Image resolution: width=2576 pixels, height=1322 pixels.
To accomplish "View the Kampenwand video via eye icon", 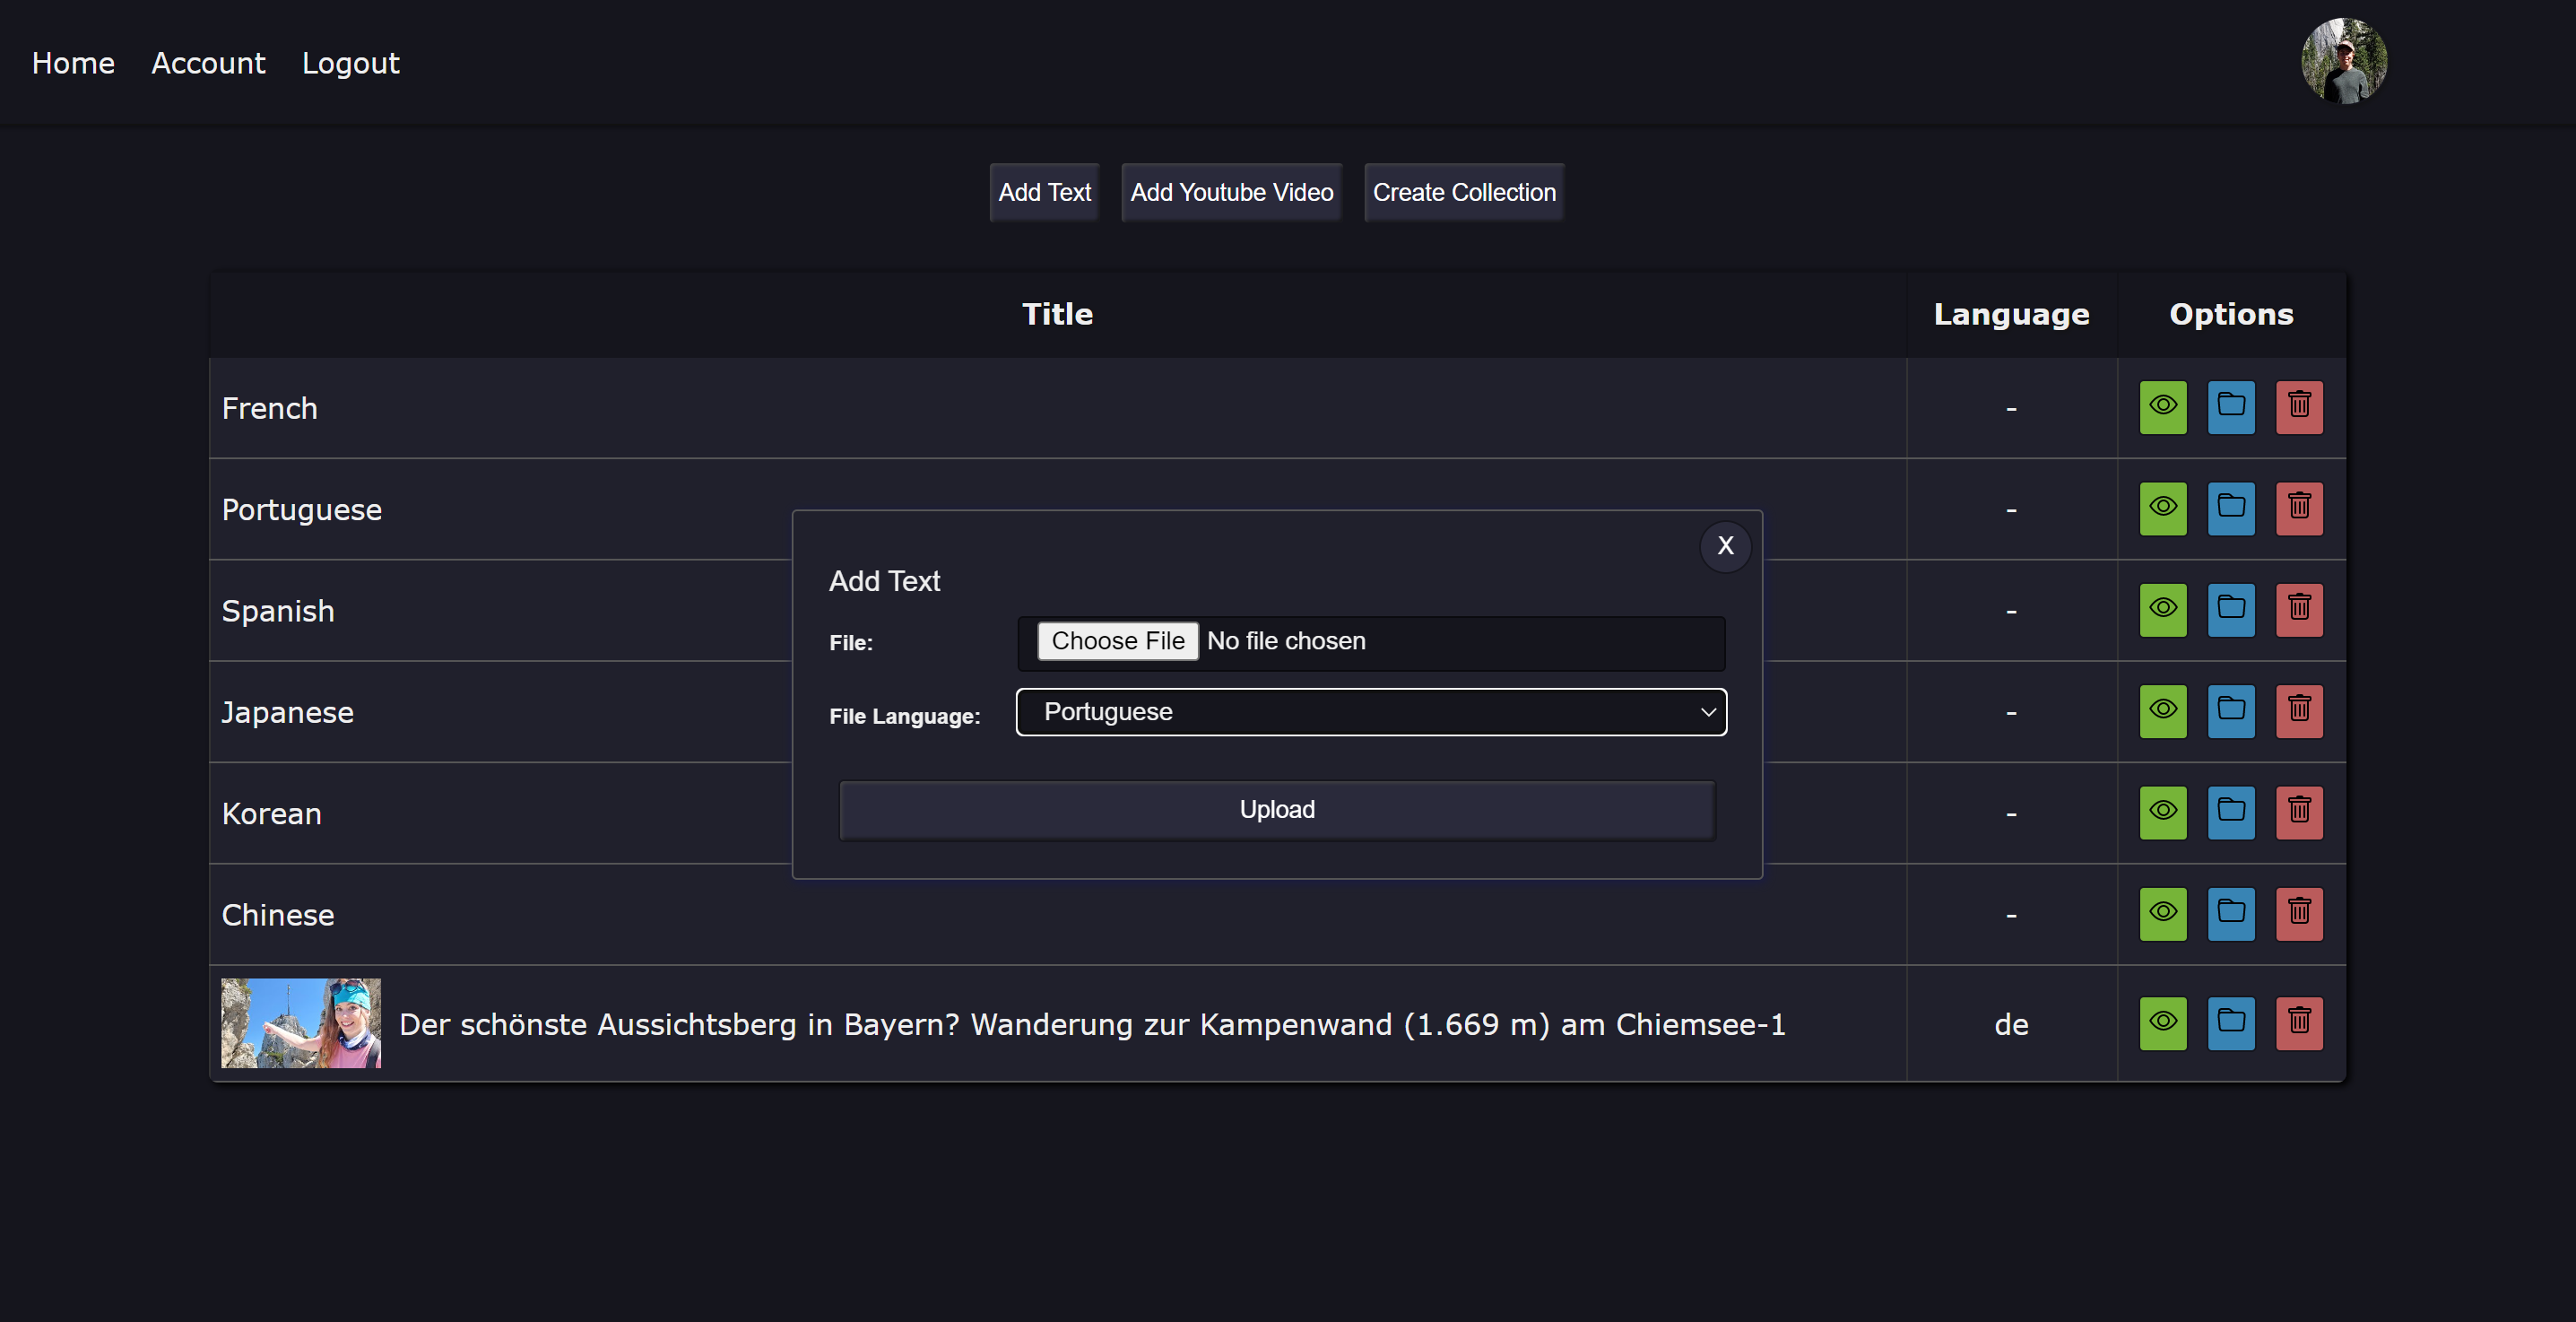I will (2163, 1023).
